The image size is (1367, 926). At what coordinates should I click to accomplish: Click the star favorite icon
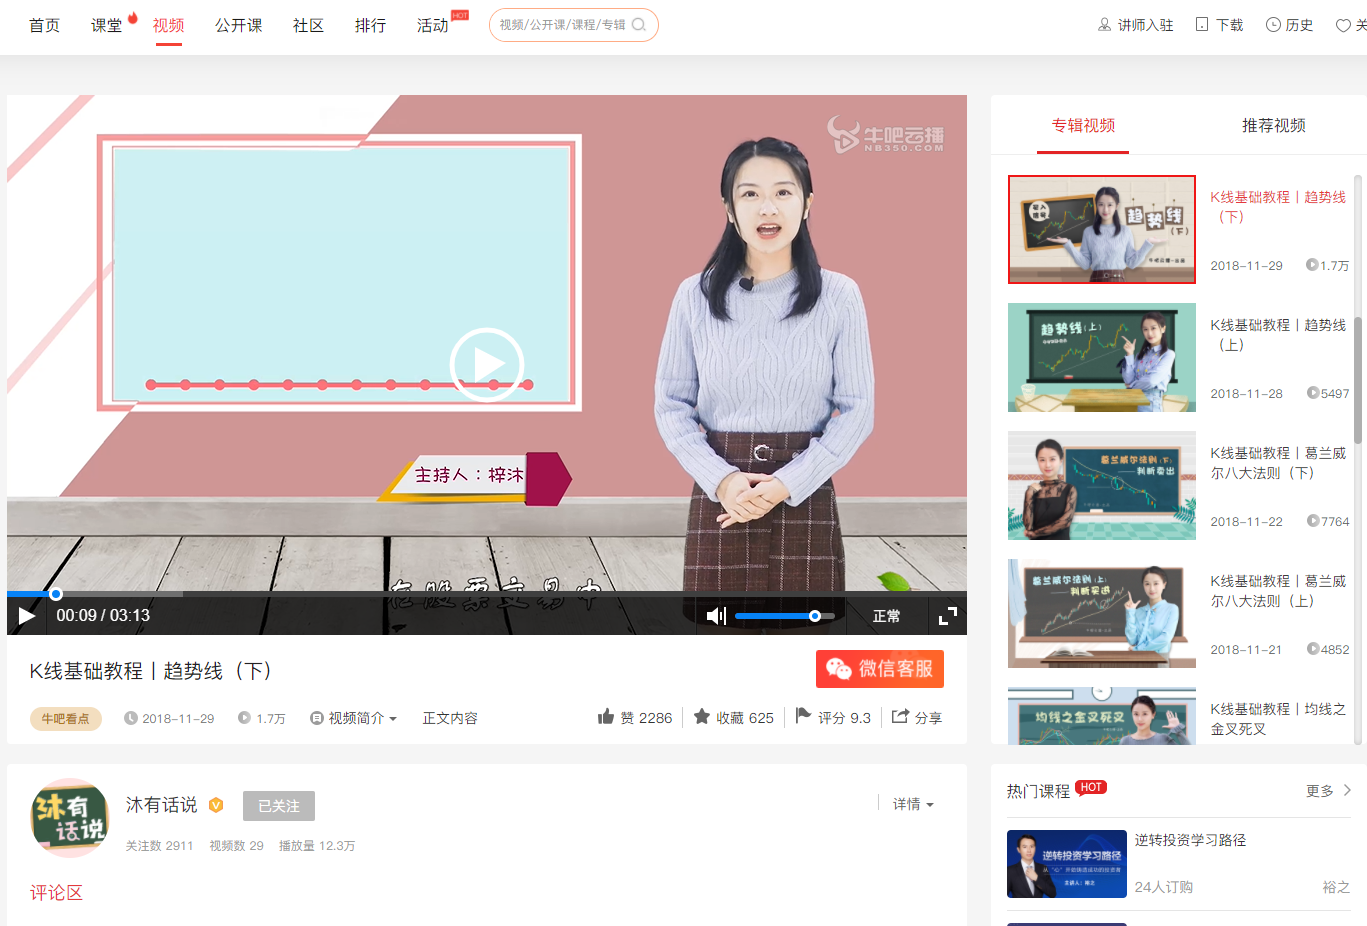coord(702,717)
